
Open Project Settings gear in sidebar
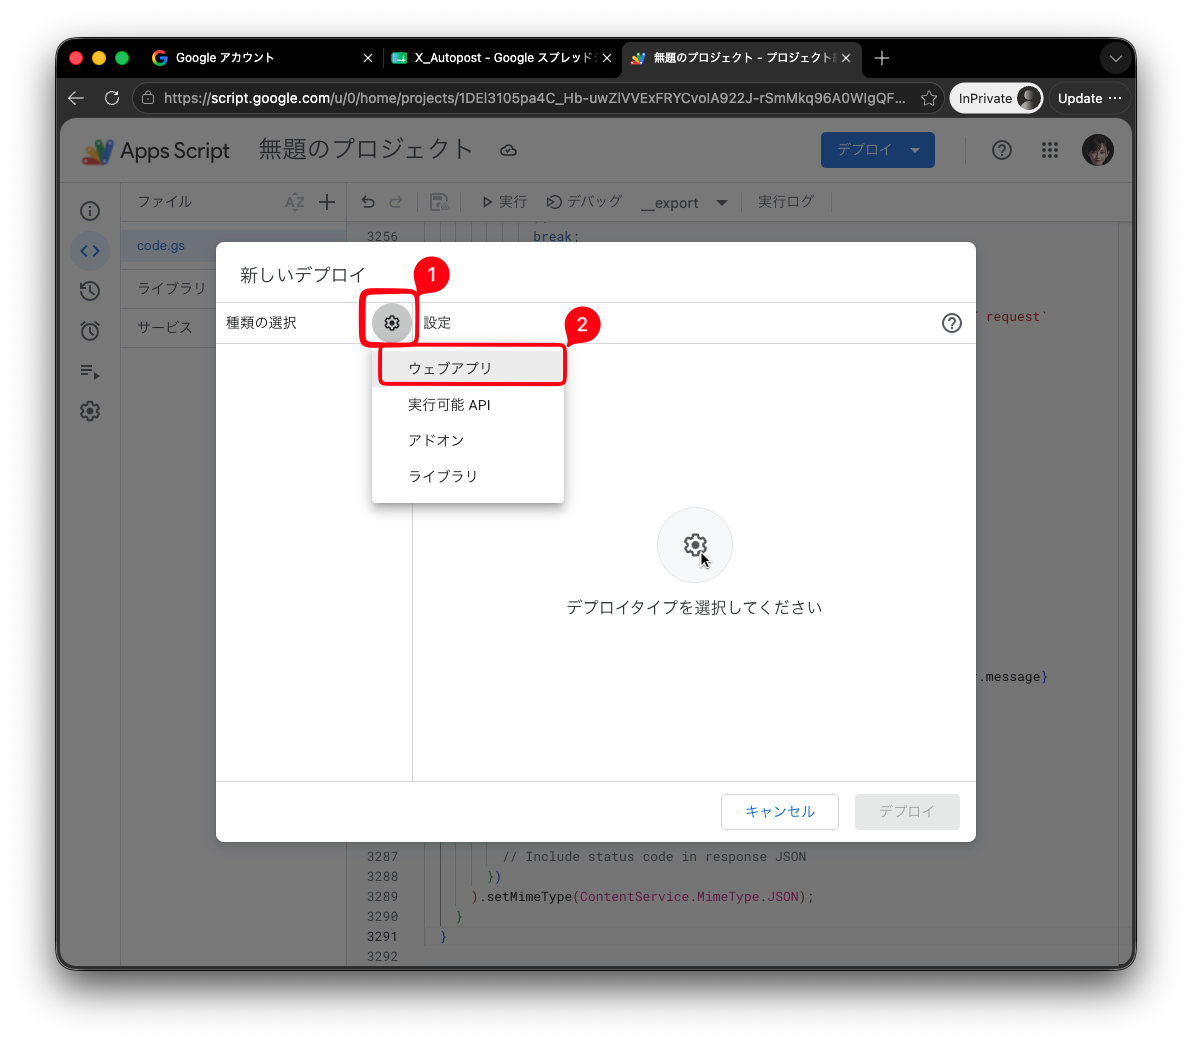pos(90,411)
